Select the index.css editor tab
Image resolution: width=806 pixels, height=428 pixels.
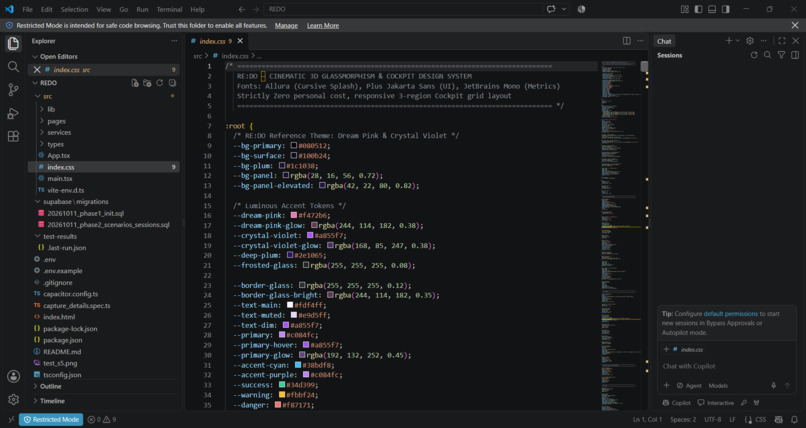point(217,41)
